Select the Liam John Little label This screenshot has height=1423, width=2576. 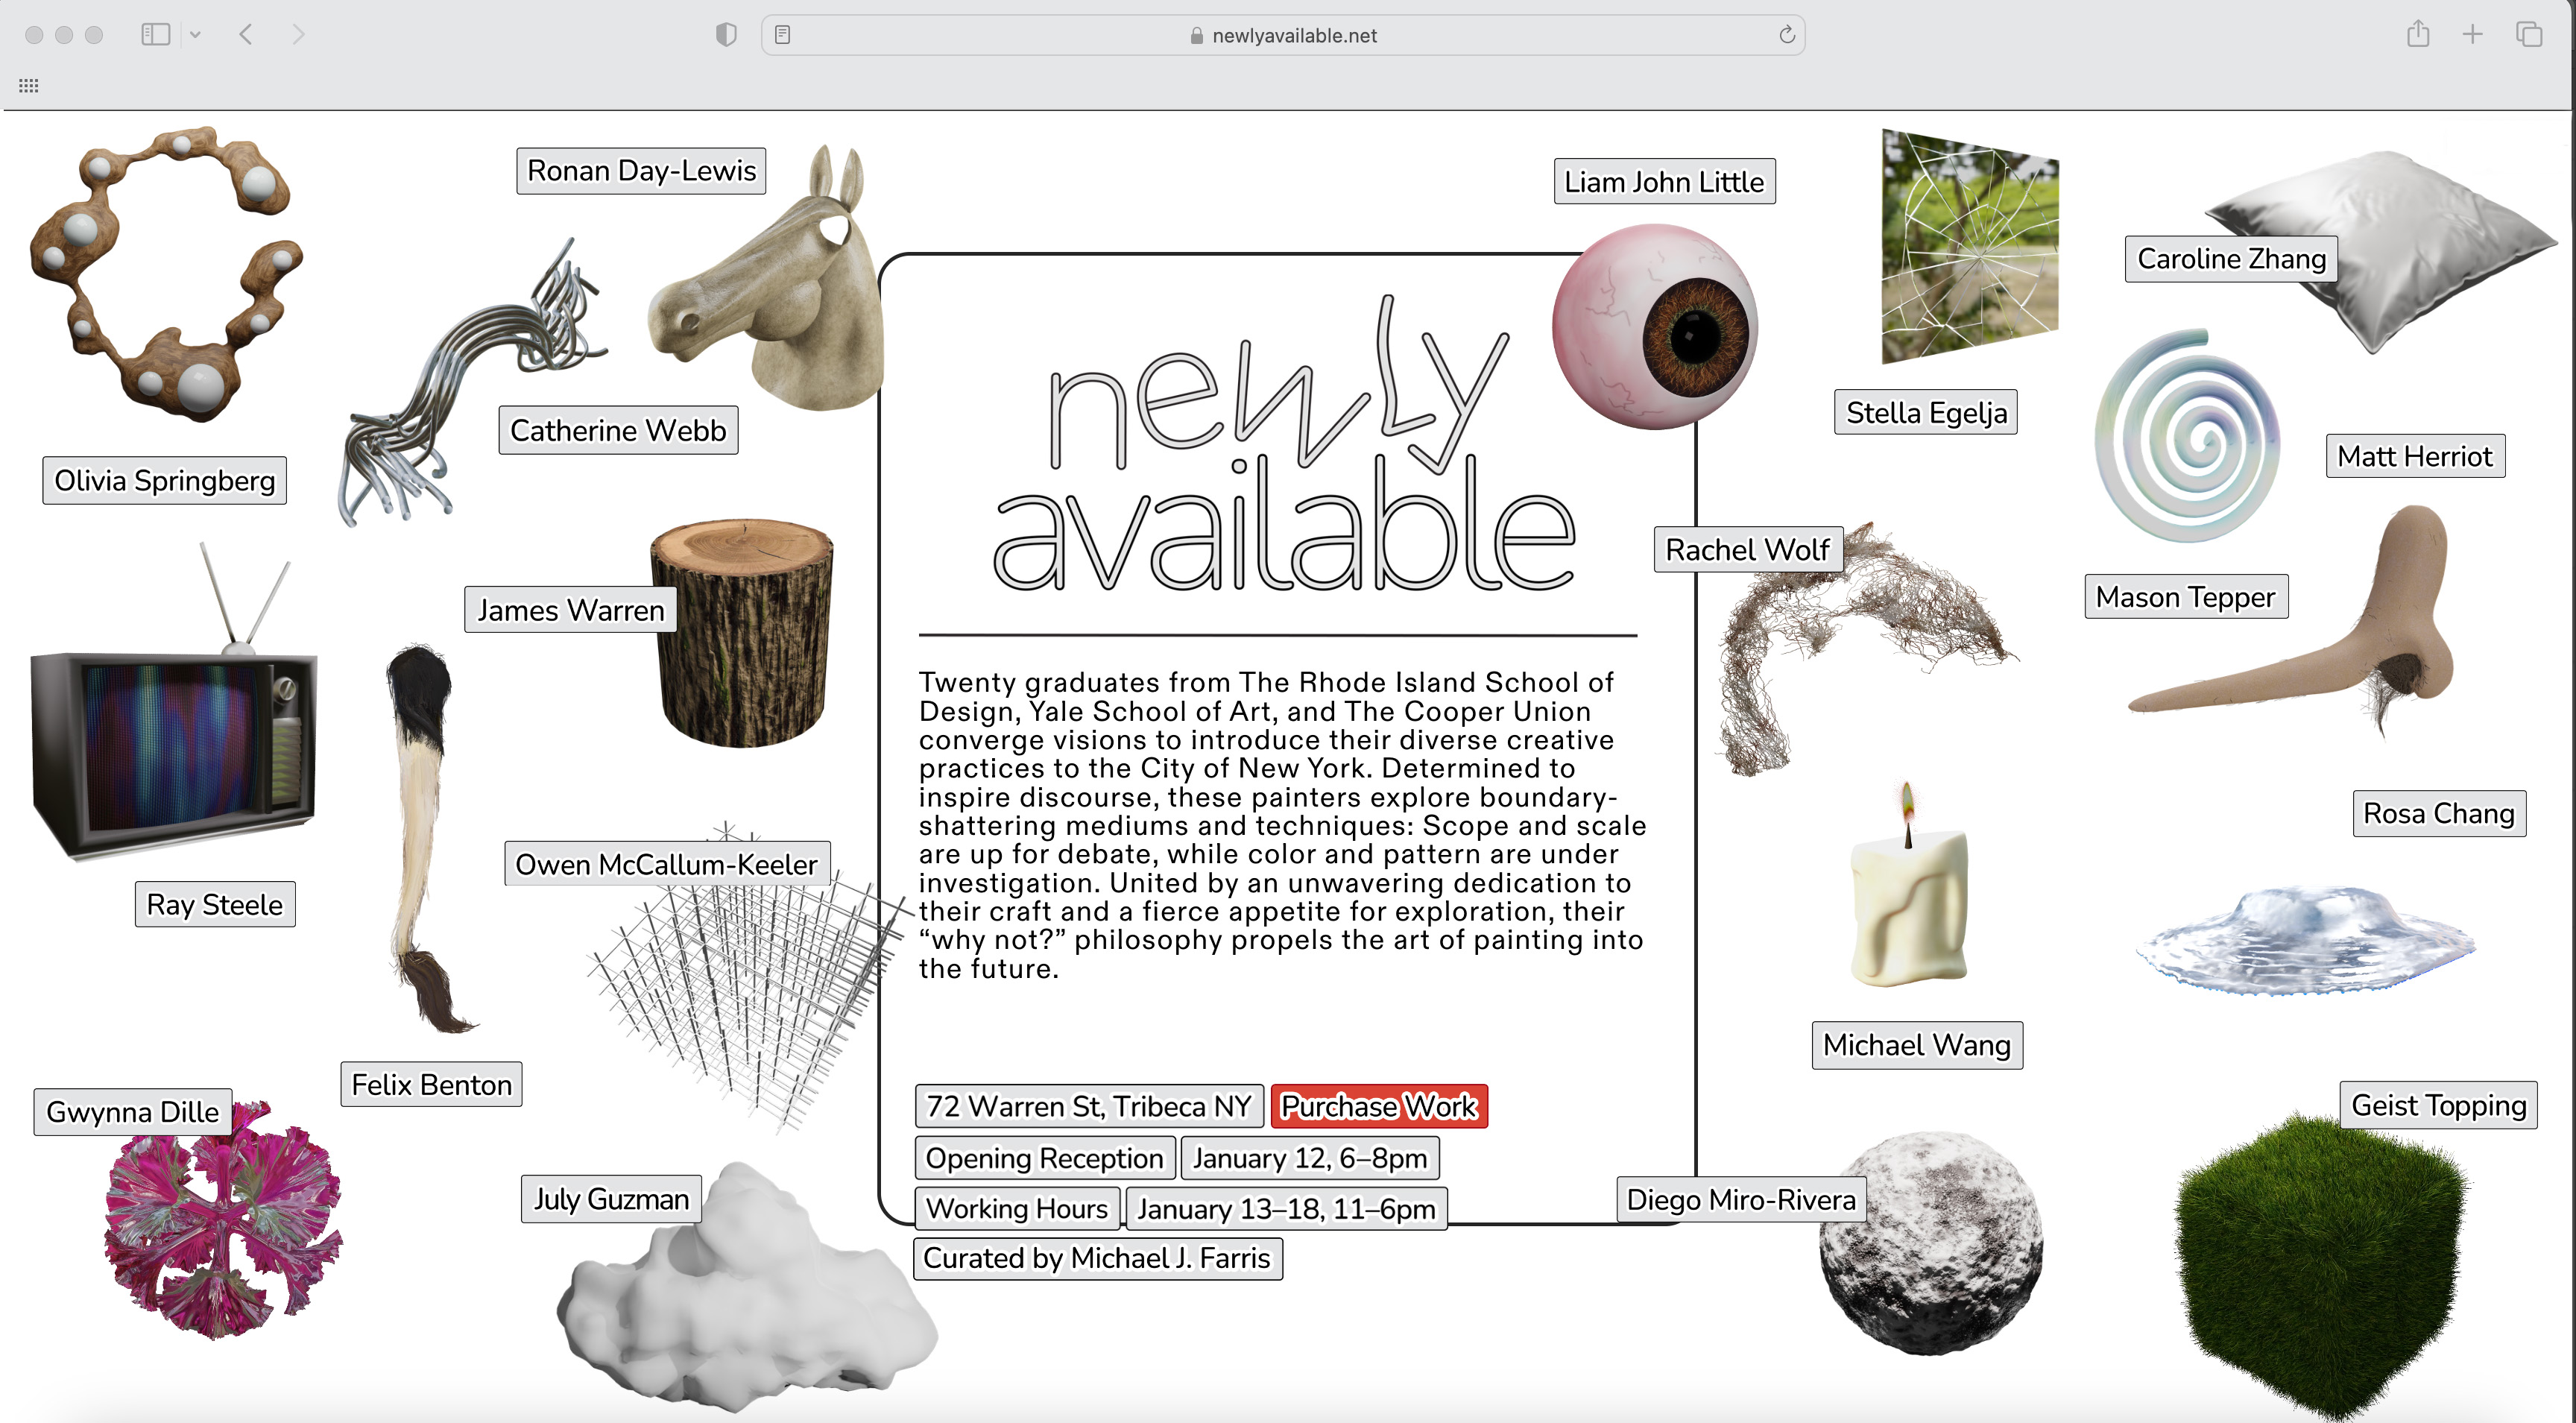[1664, 182]
